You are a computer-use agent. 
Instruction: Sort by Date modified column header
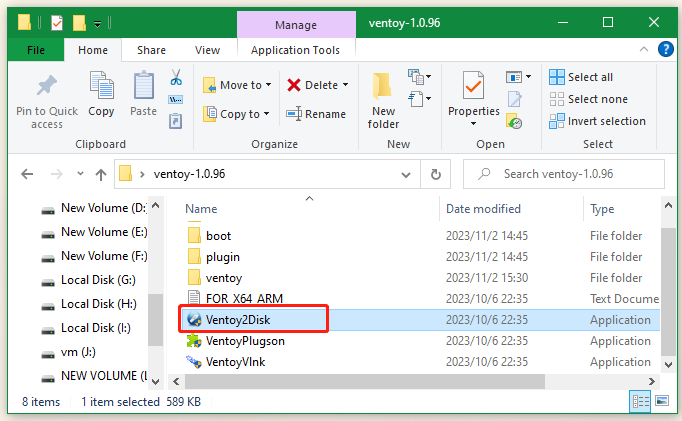483,209
